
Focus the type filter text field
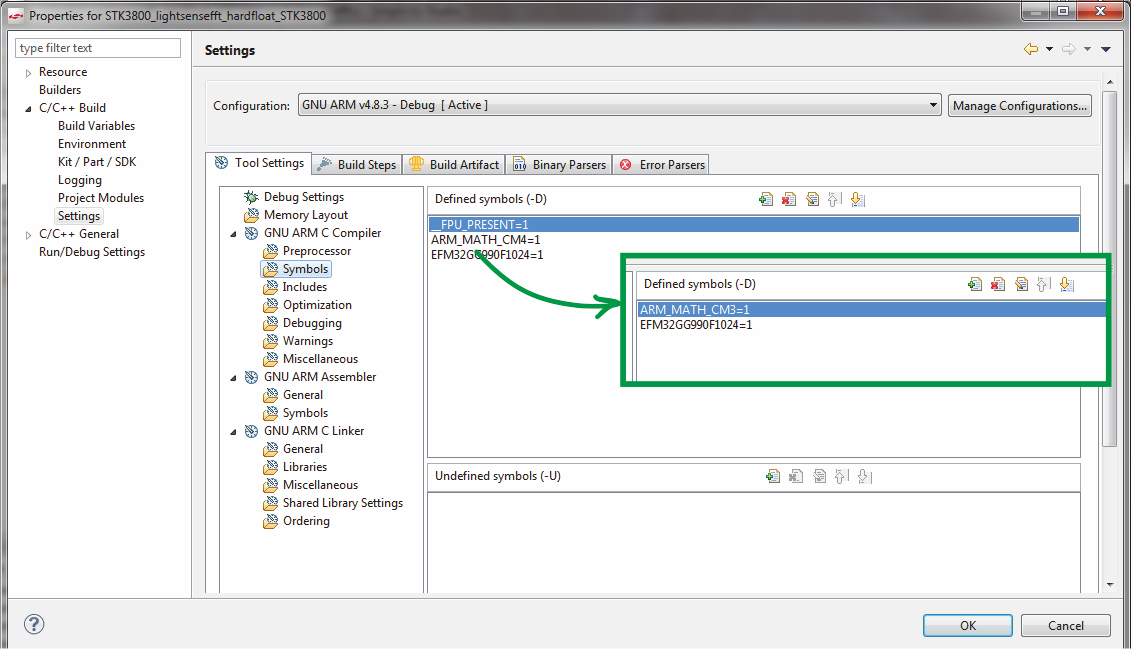[x=98, y=48]
